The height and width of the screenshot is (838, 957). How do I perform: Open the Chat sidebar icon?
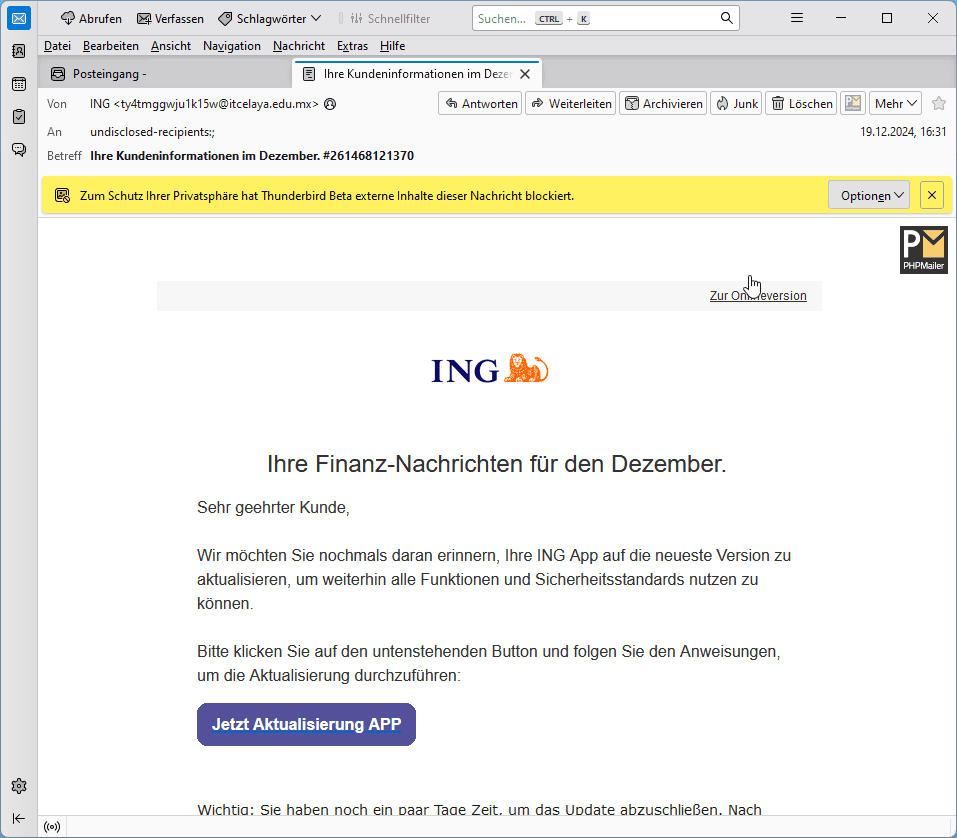19,150
